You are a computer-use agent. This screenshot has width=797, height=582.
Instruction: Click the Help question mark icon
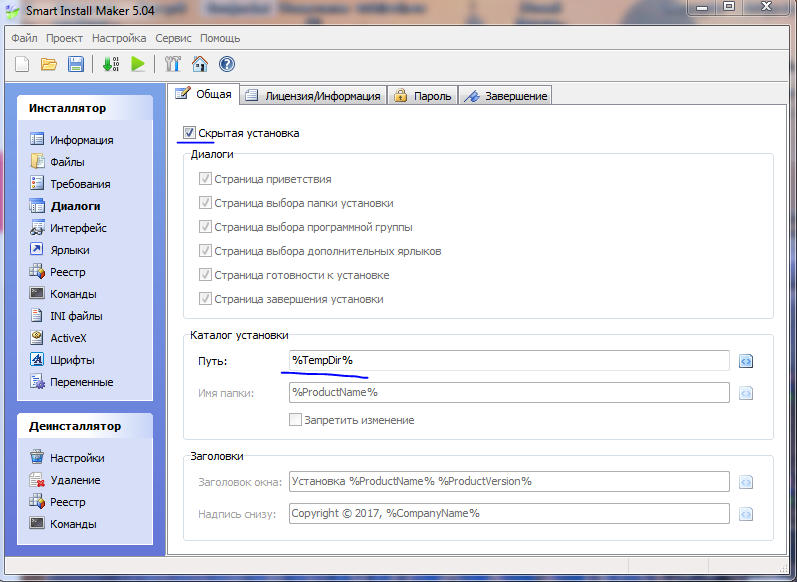[x=226, y=64]
